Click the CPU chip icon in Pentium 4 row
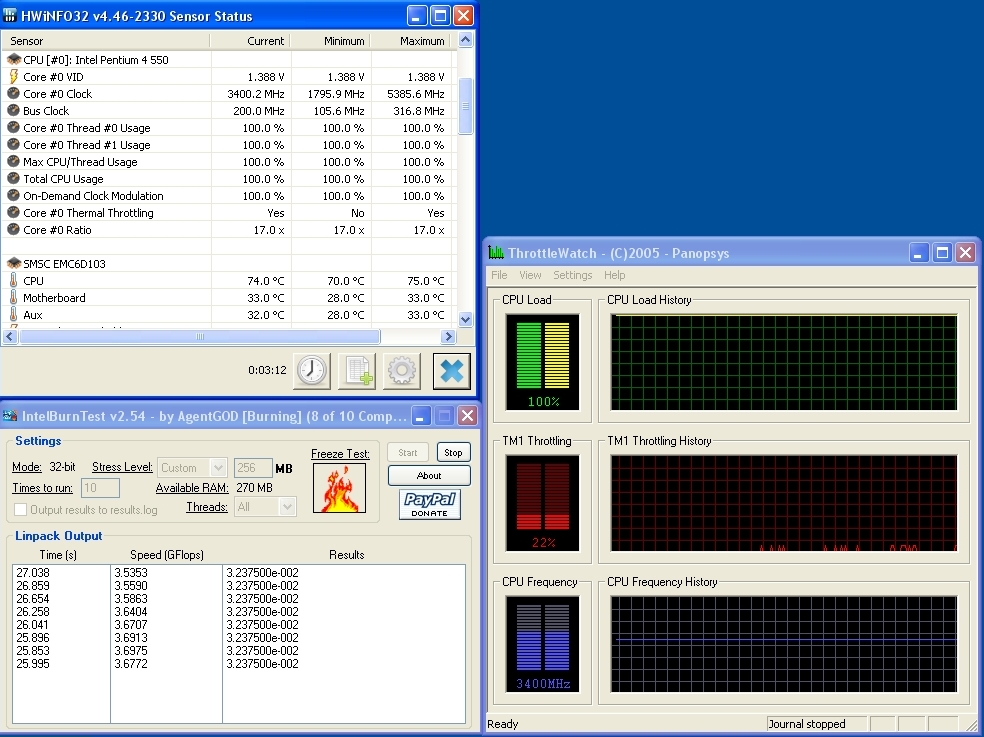984x737 pixels. point(14,60)
